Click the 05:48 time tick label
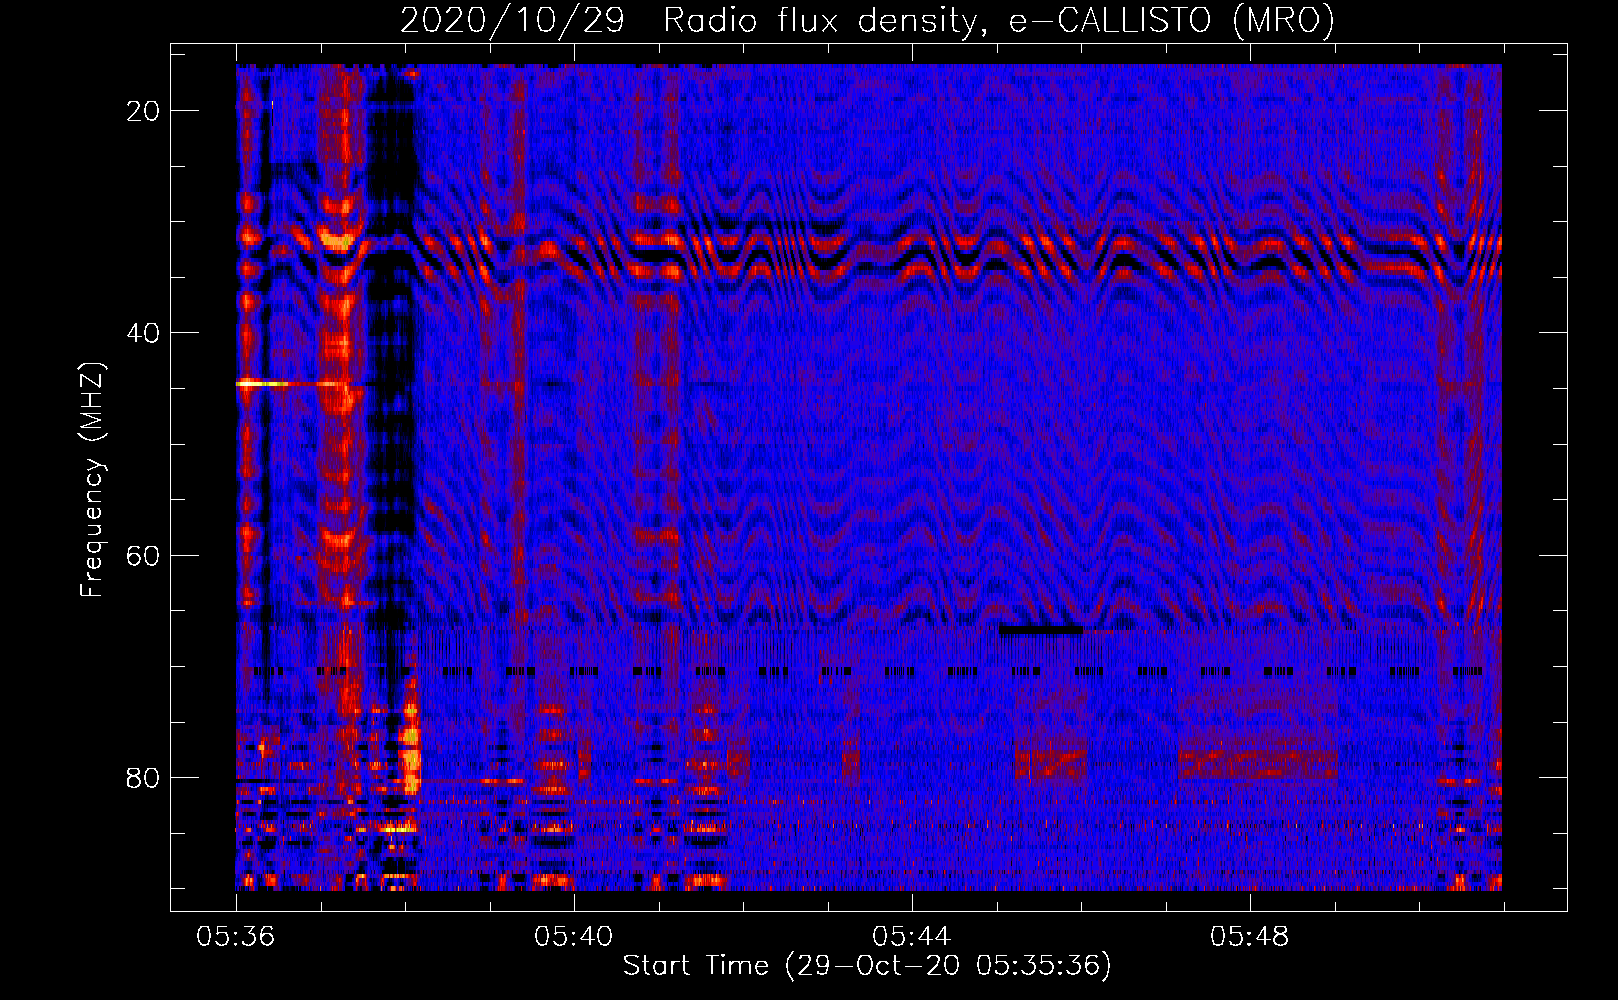Viewport: 1618px width, 1000px height. click(1250, 937)
